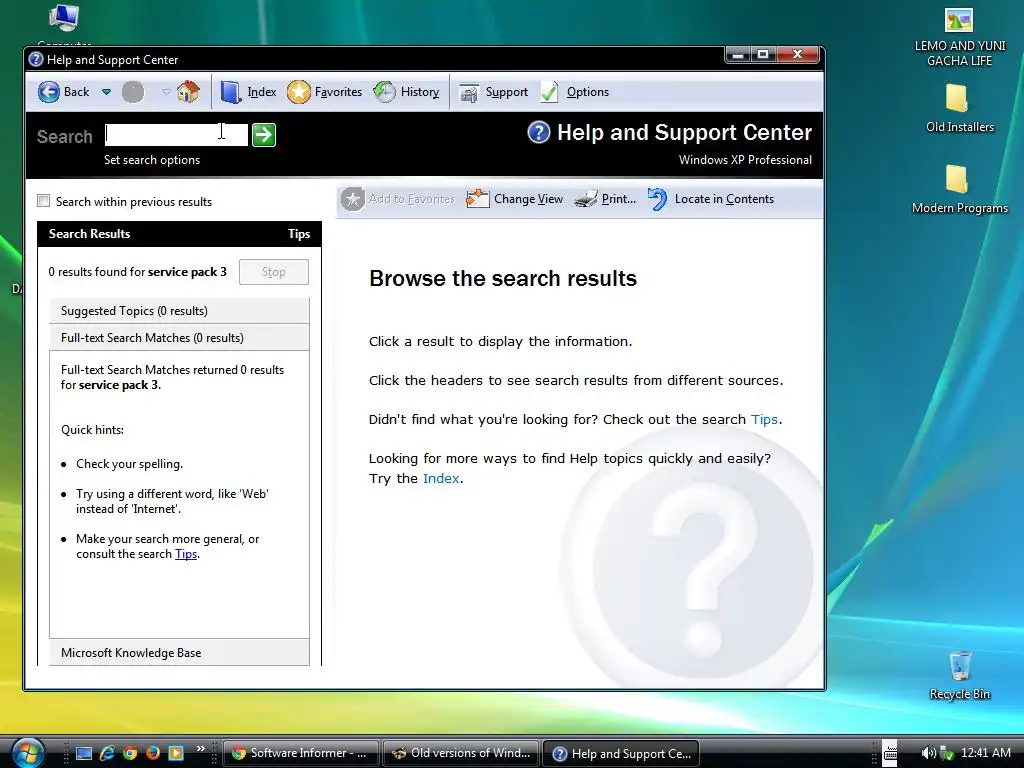Viewport: 1024px width, 768px height.
Task: Click the Change View icon
Action: (x=477, y=199)
